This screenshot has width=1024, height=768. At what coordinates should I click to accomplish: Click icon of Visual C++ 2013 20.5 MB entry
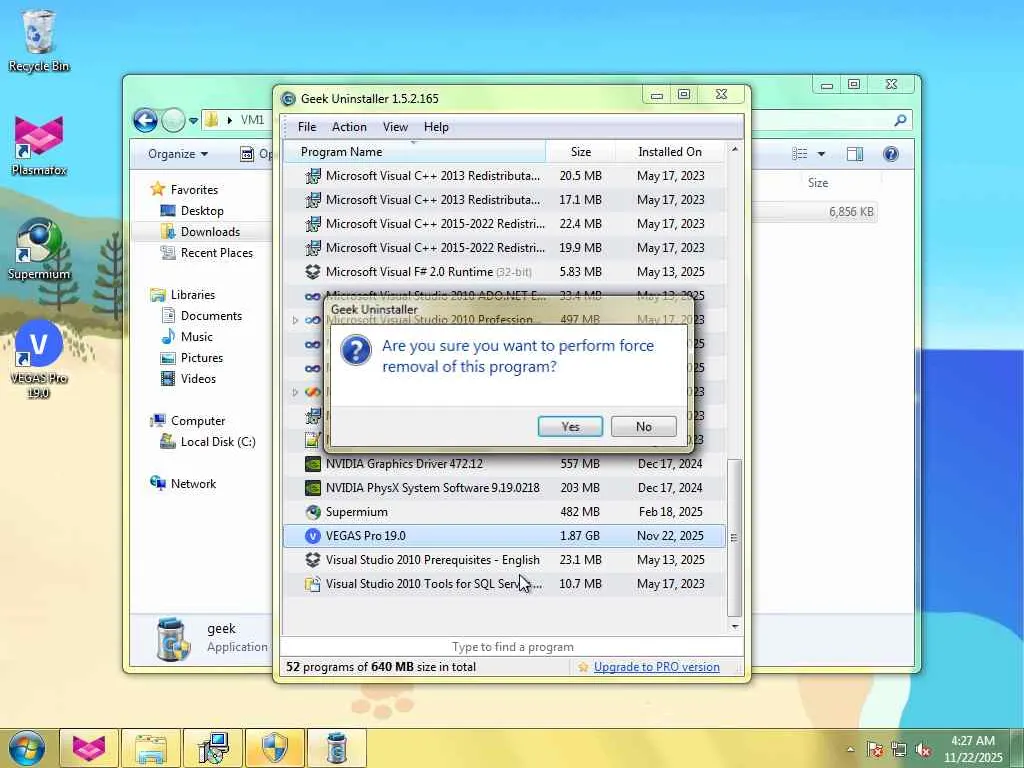[x=313, y=176]
